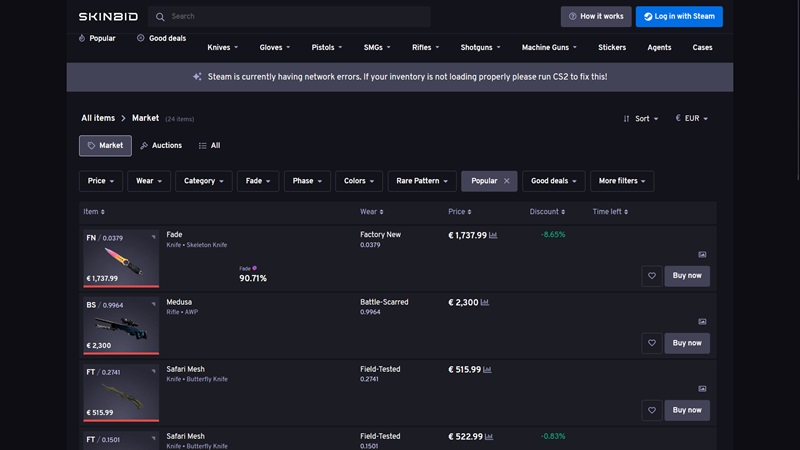Open price chart icon next to € 1,737.99
Image resolution: width=800 pixels, height=450 pixels.
[493, 235]
